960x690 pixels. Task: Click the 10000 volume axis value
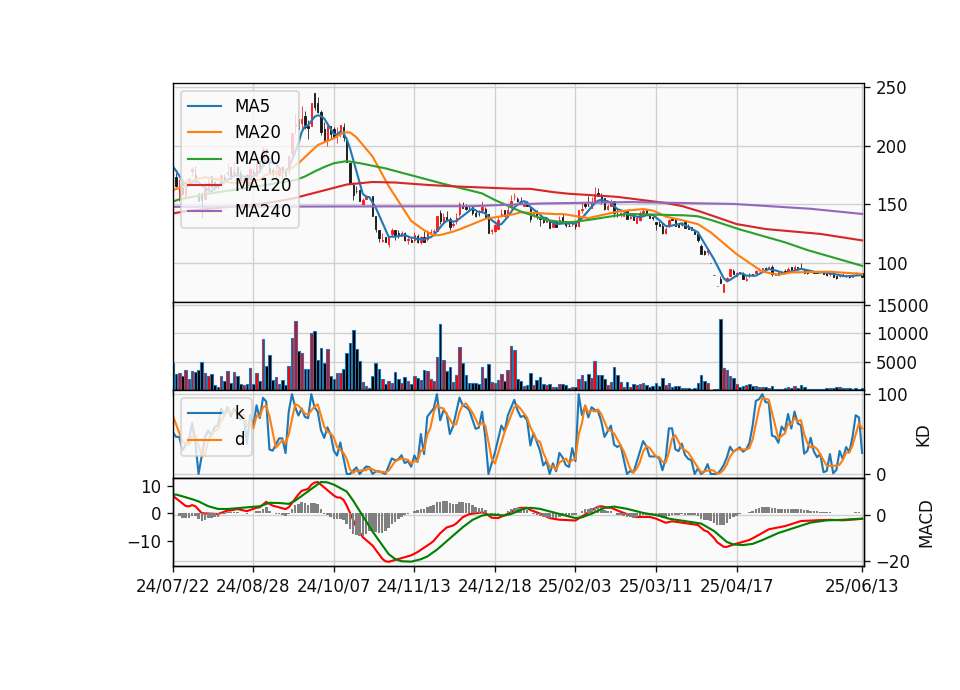click(902, 334)
